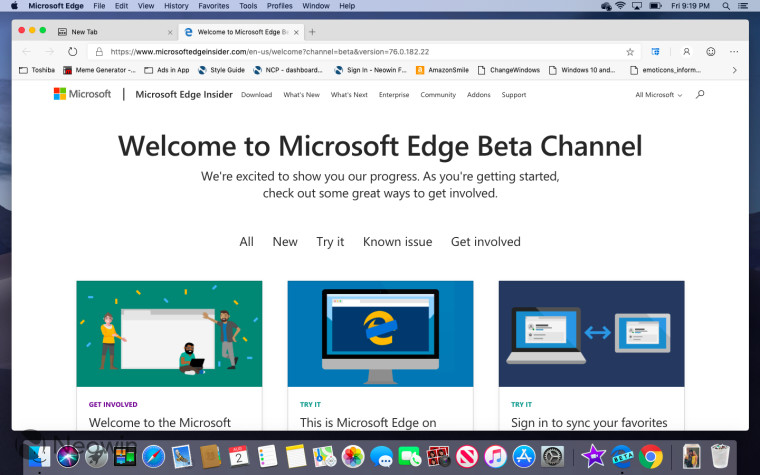Image resolution: width=760 pixels, height=475 pixels.
Task: Open the profile icon in the toolbar
Action: click(x=686, y=51)
